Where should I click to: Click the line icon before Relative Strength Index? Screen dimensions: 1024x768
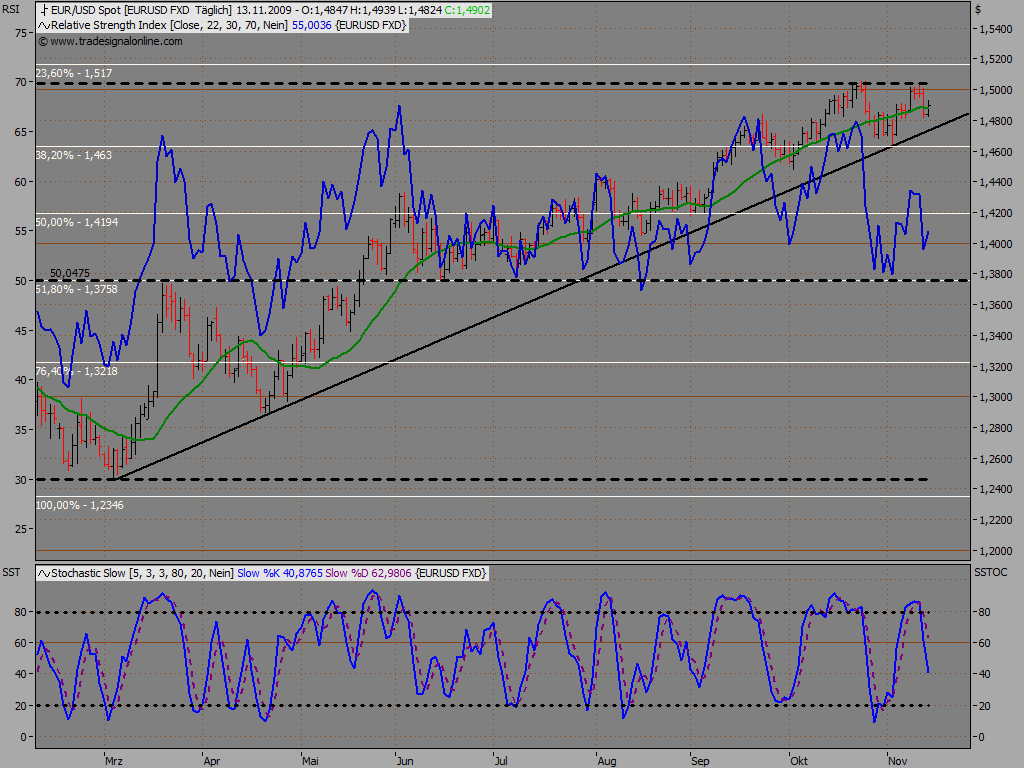tap(44, 25)
